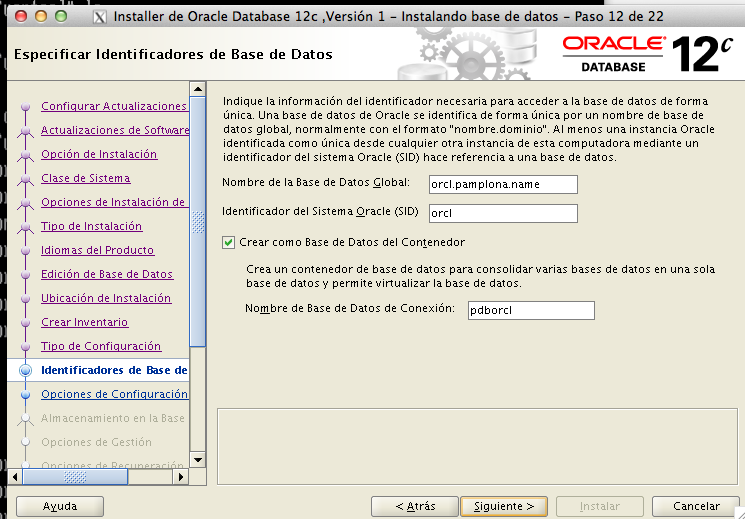Viewport: 745px width, 519px height.
Task: Click the X11 icon in title bar
Action: tap(99, 17)
